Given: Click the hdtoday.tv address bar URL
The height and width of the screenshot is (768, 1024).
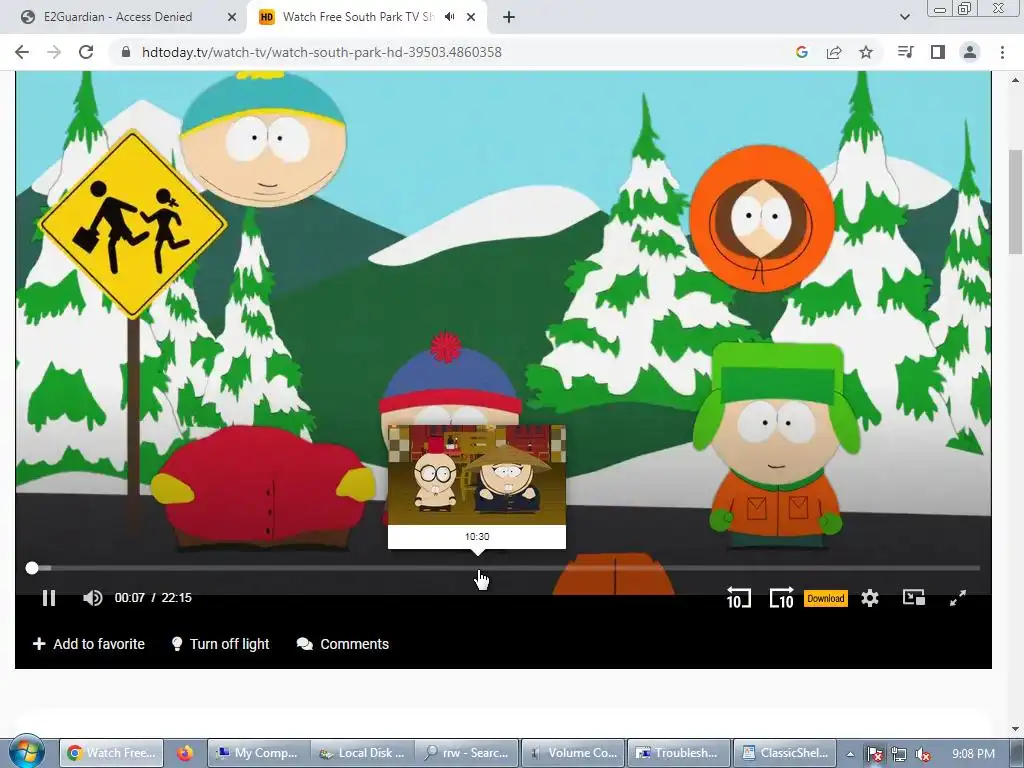Looking at the screenshot, I should (x=322, y=52).
